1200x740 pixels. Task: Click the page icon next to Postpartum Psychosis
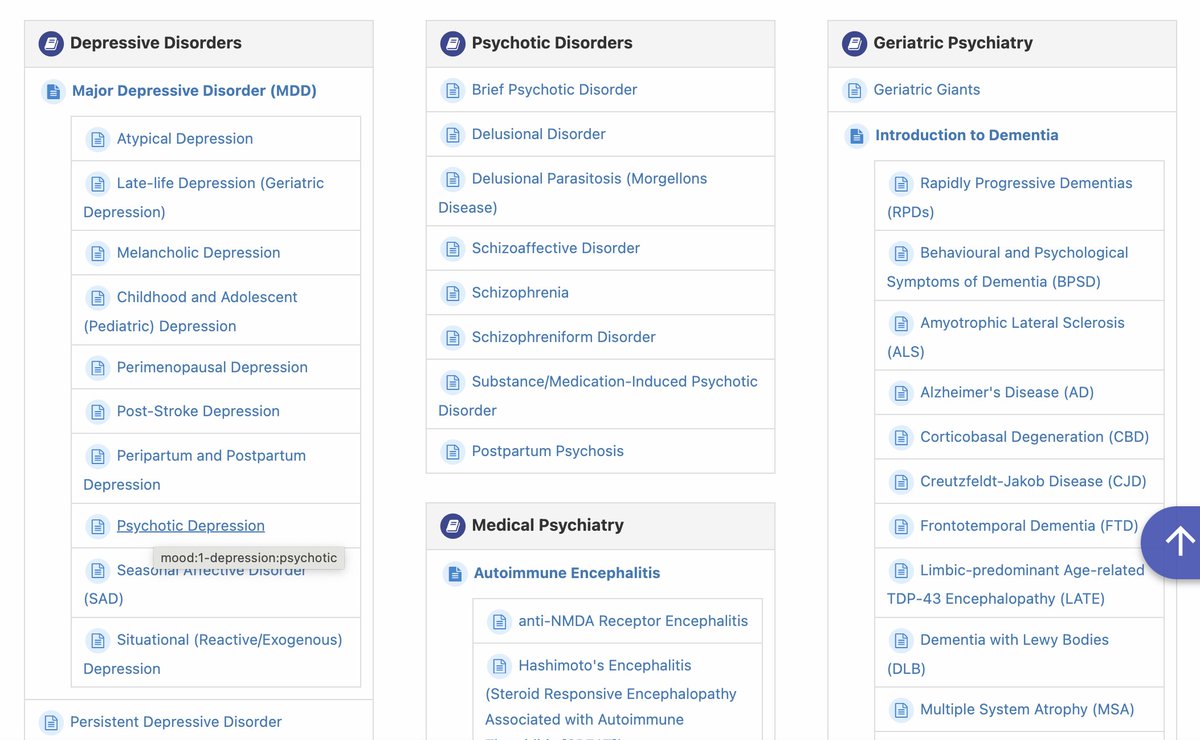pyautogui.click(x=453, y=451)
